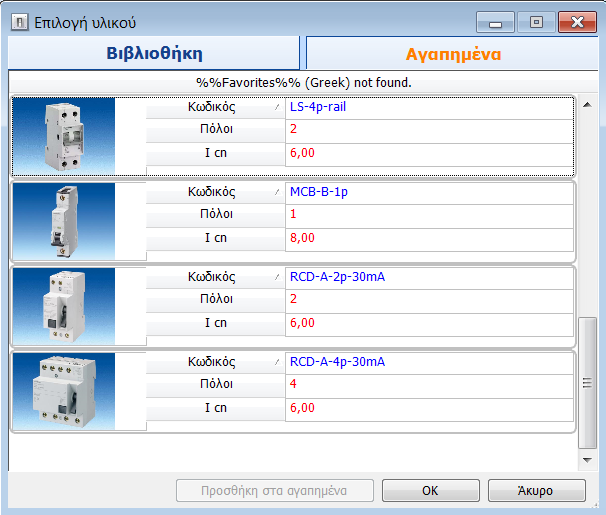Click the scrollbar down arrow
The height and width of the screenshot is (515, 606).
pyautogui.click(x=588, y=459)
